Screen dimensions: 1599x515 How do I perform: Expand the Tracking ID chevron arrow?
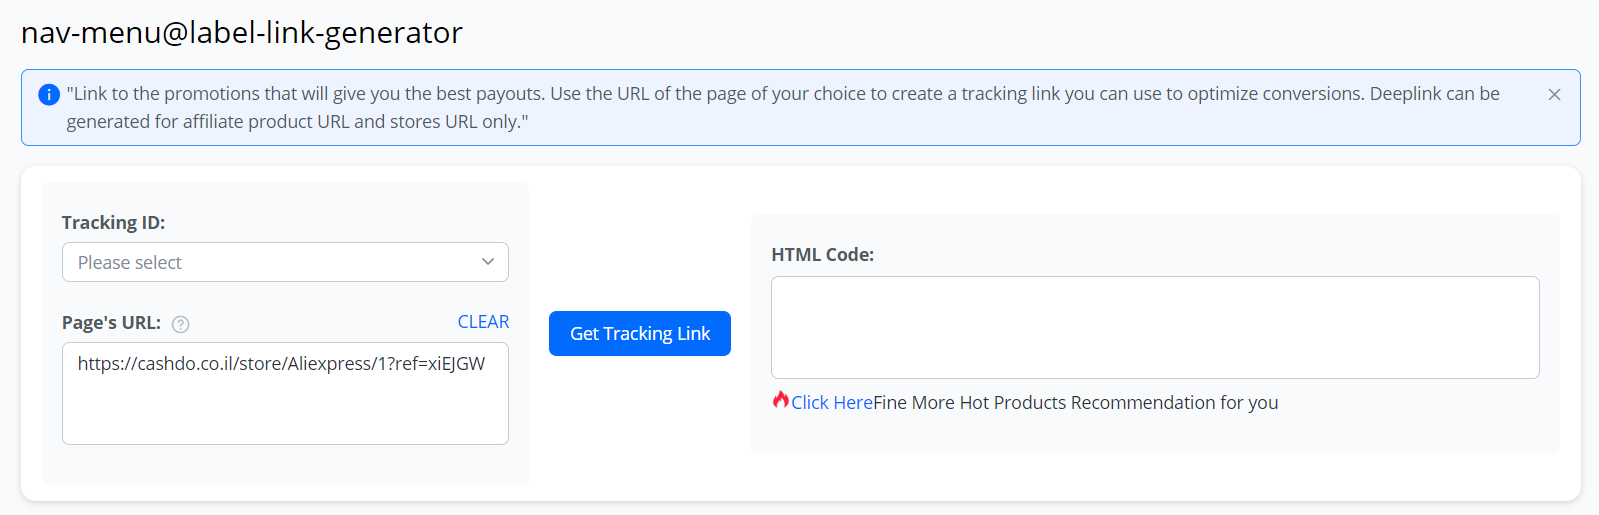[488, 262]
